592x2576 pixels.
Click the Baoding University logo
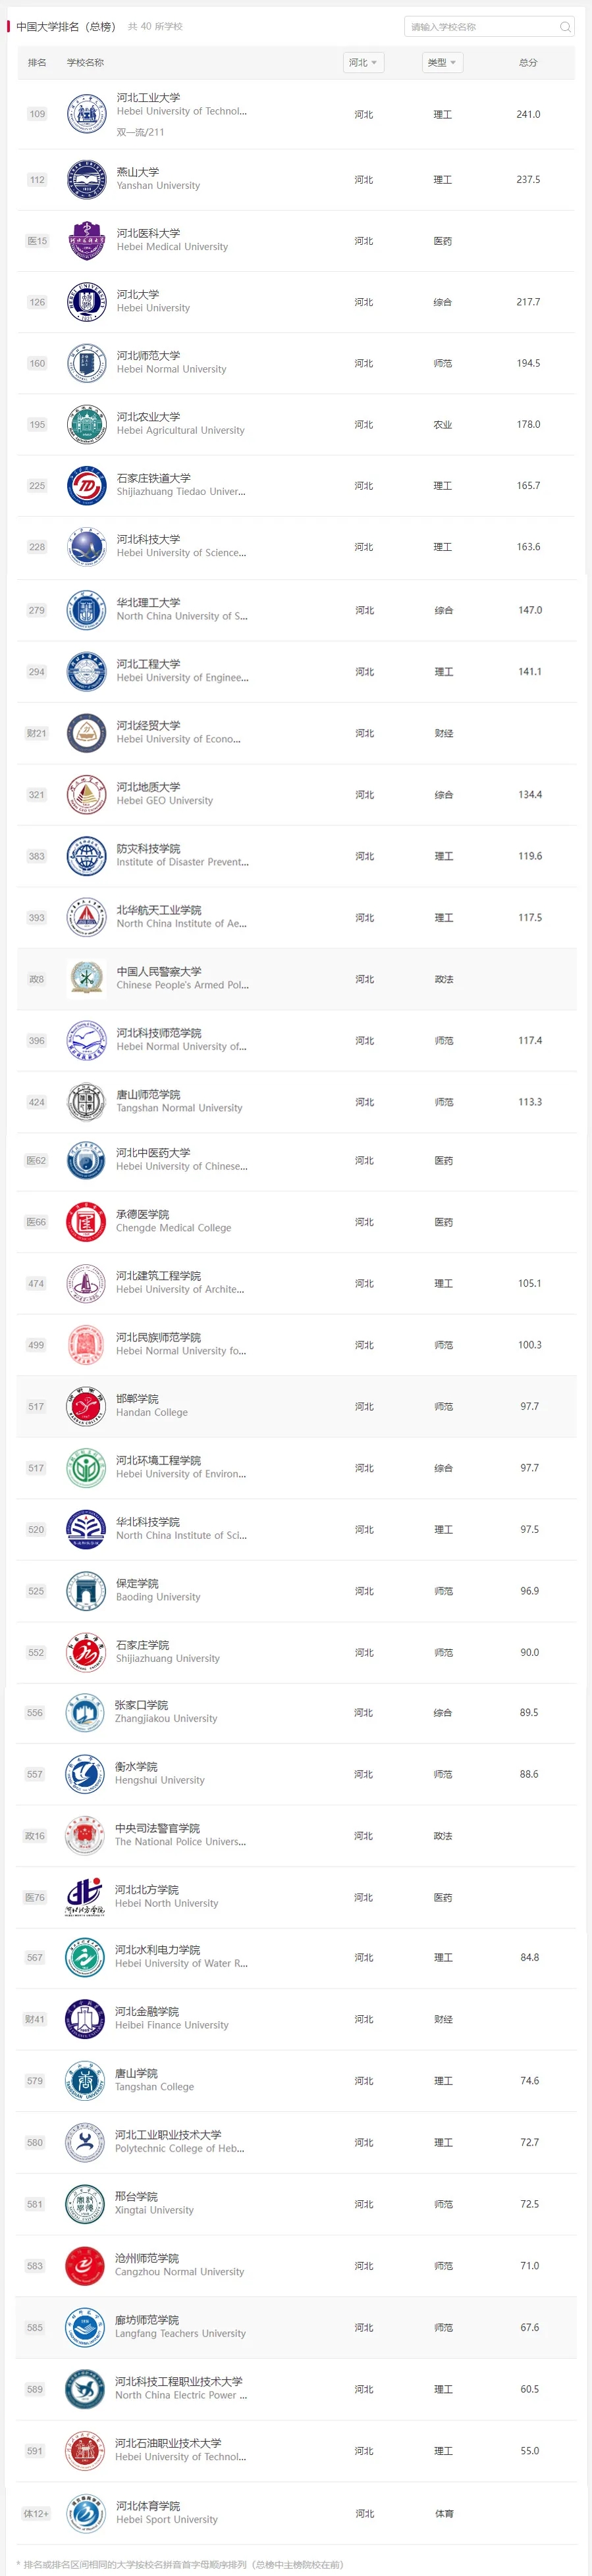[x=86, y=1590]
